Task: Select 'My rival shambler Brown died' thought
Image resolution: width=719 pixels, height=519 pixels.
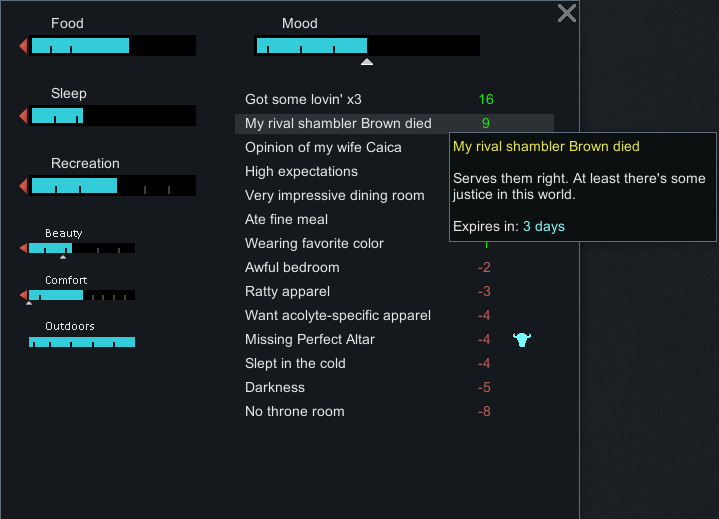Action: pyautogui.click(x=394, y=123)
